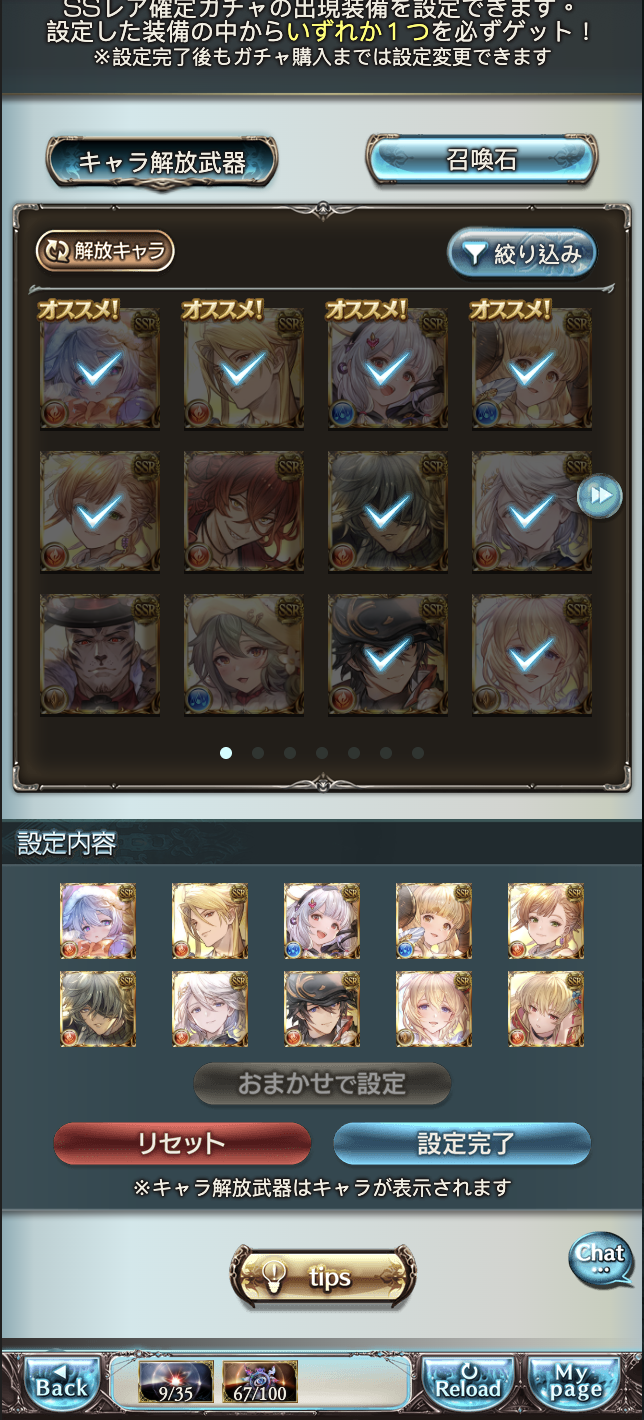
Task: Jump to the second page dot
Action: [x=258, y=753]
